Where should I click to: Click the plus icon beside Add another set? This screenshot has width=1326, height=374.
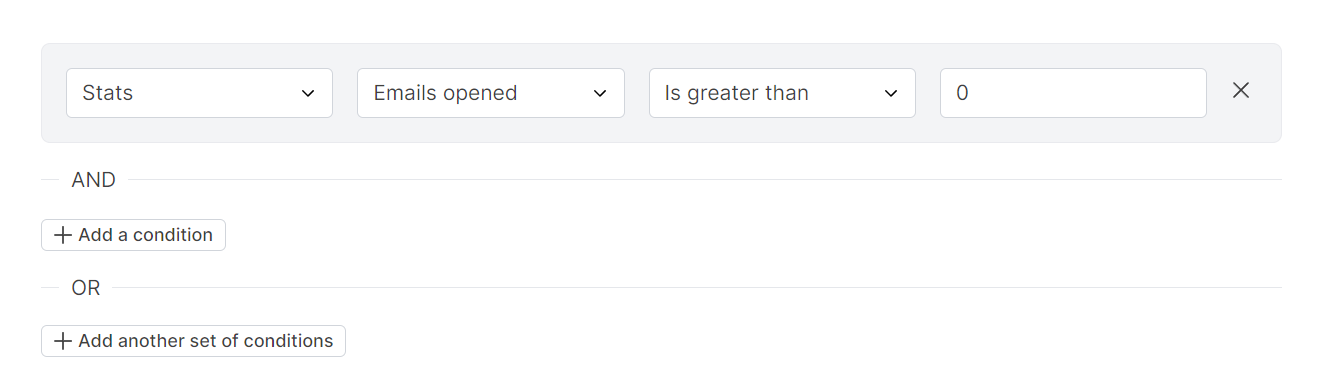pos(63,341)
